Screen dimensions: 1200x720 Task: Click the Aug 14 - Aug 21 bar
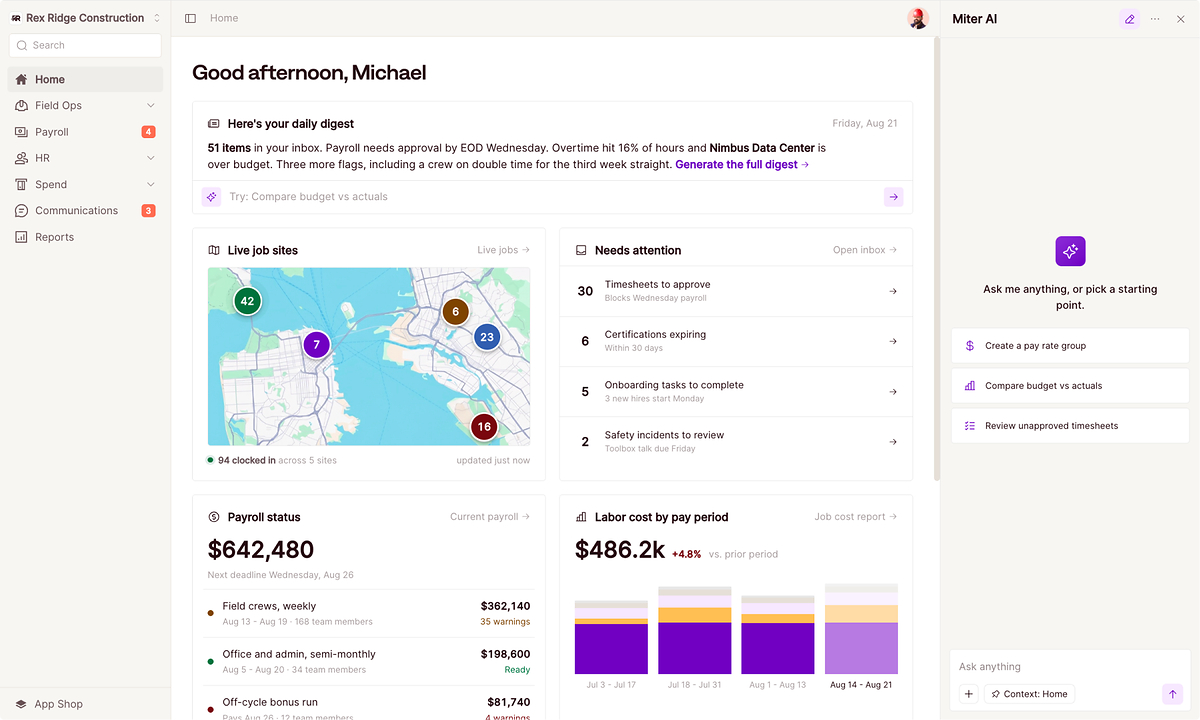click(x=861, y=629)
